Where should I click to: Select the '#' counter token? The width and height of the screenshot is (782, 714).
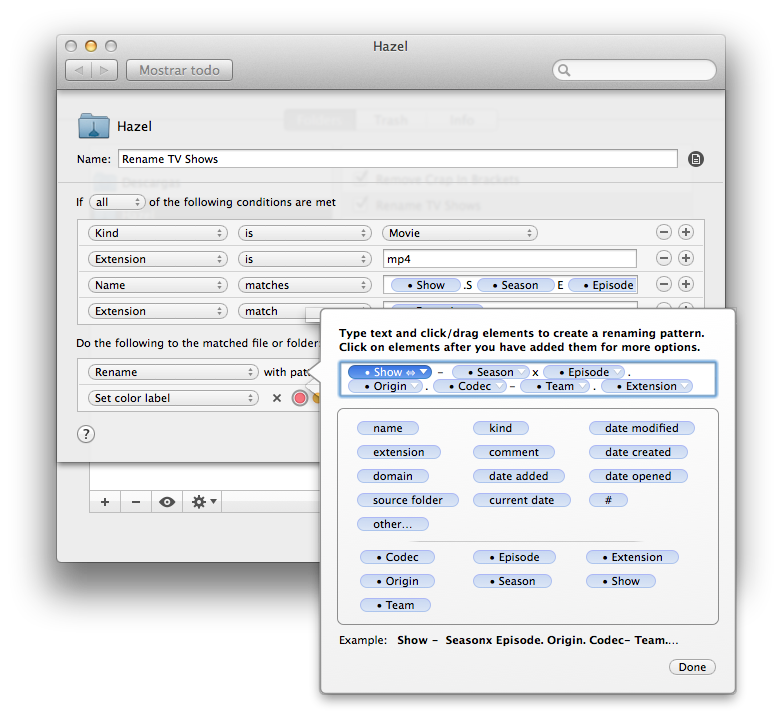(x=608, y=500)
